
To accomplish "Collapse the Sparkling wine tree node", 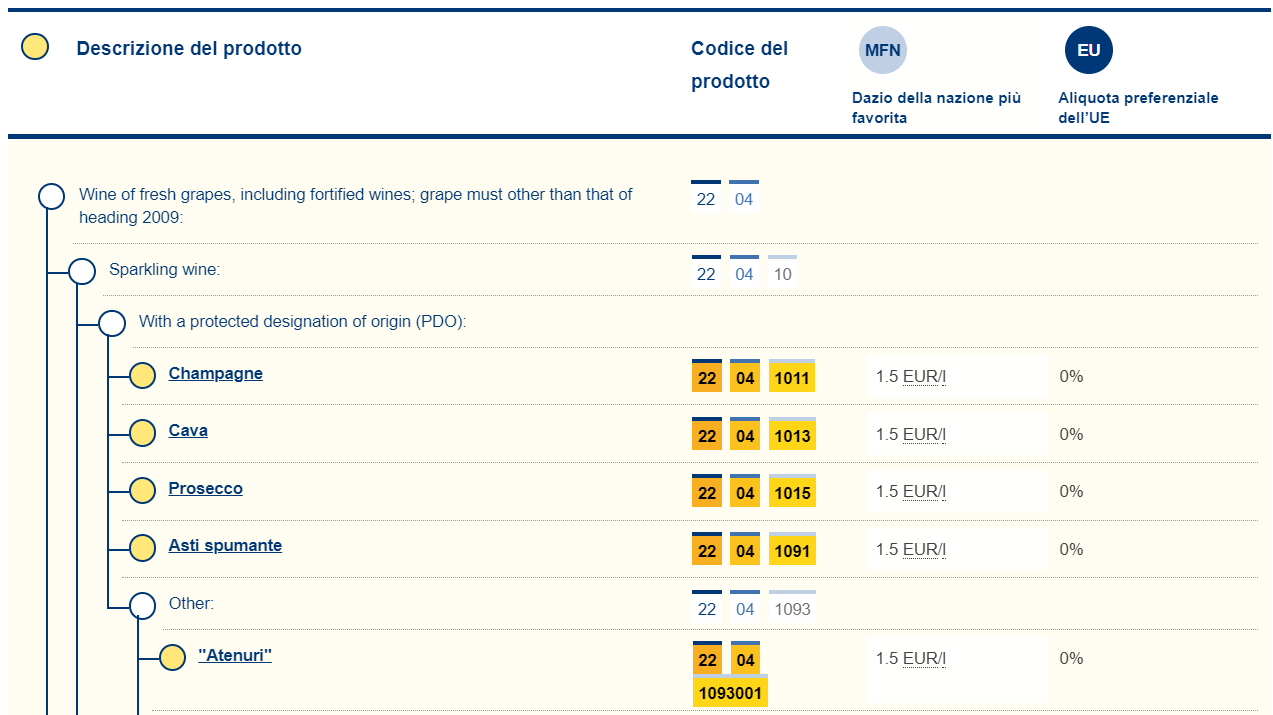I will click(x=82, y=271).
